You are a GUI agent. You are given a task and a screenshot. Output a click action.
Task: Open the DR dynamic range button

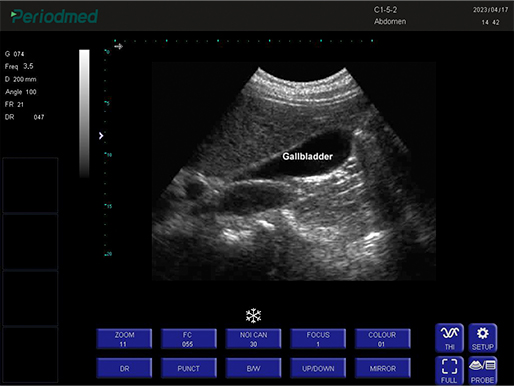(124, 368)
